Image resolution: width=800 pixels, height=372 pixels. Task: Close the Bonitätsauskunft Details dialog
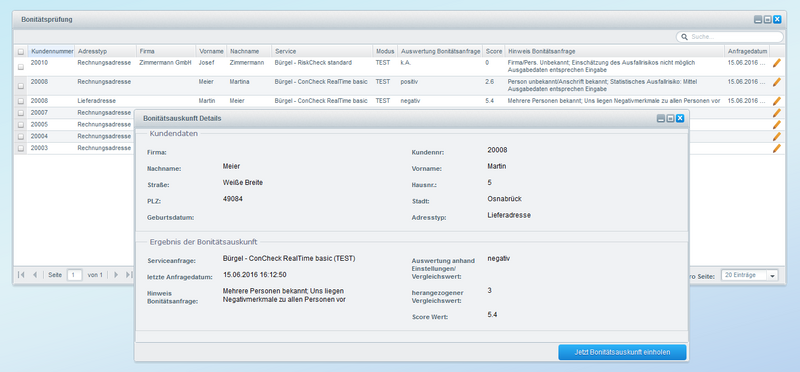tap(680, 118)
